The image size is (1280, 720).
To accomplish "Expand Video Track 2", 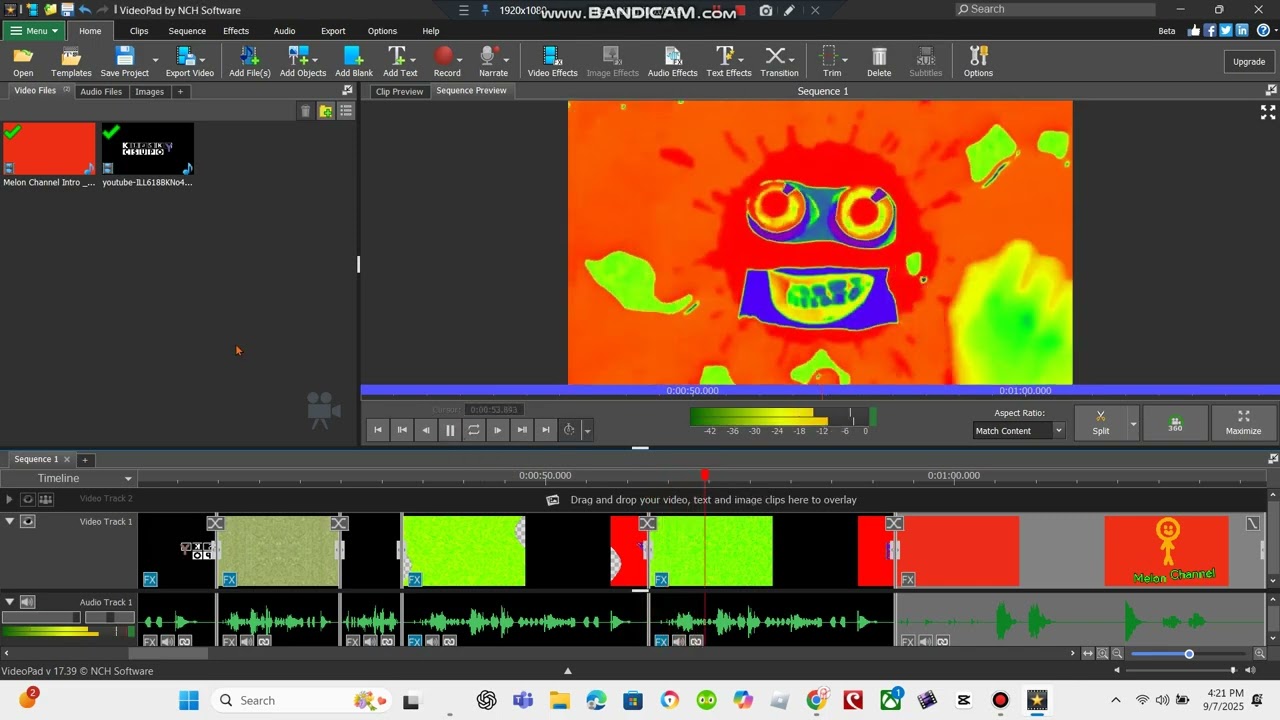I will [9, 499].
